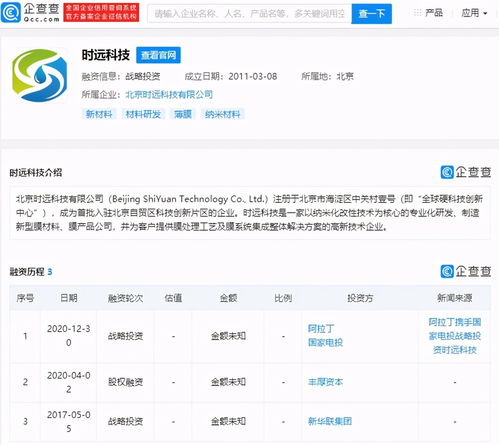Select the 材料研发 tag
Image resolution: width=499 pixels, height=445 pixels.
(143, 114)
